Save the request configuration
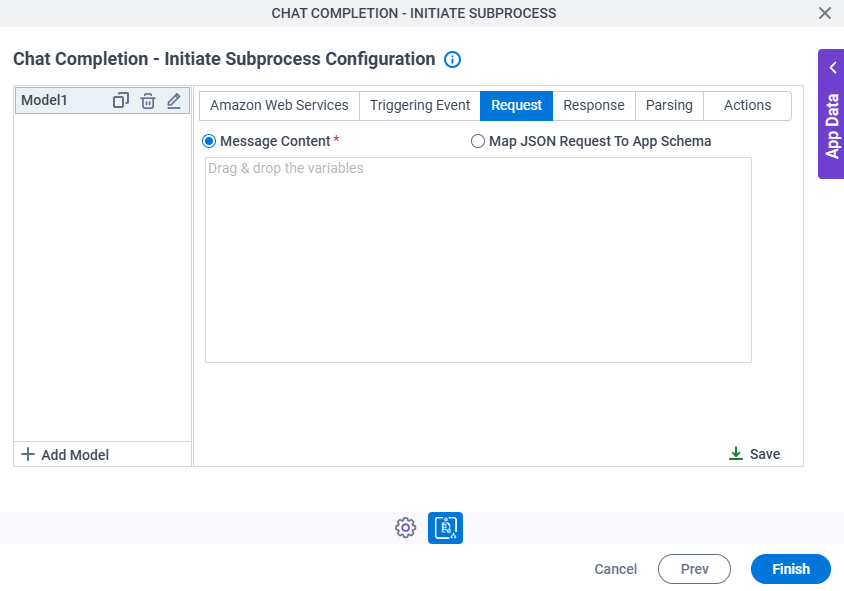 click(754, 454)
